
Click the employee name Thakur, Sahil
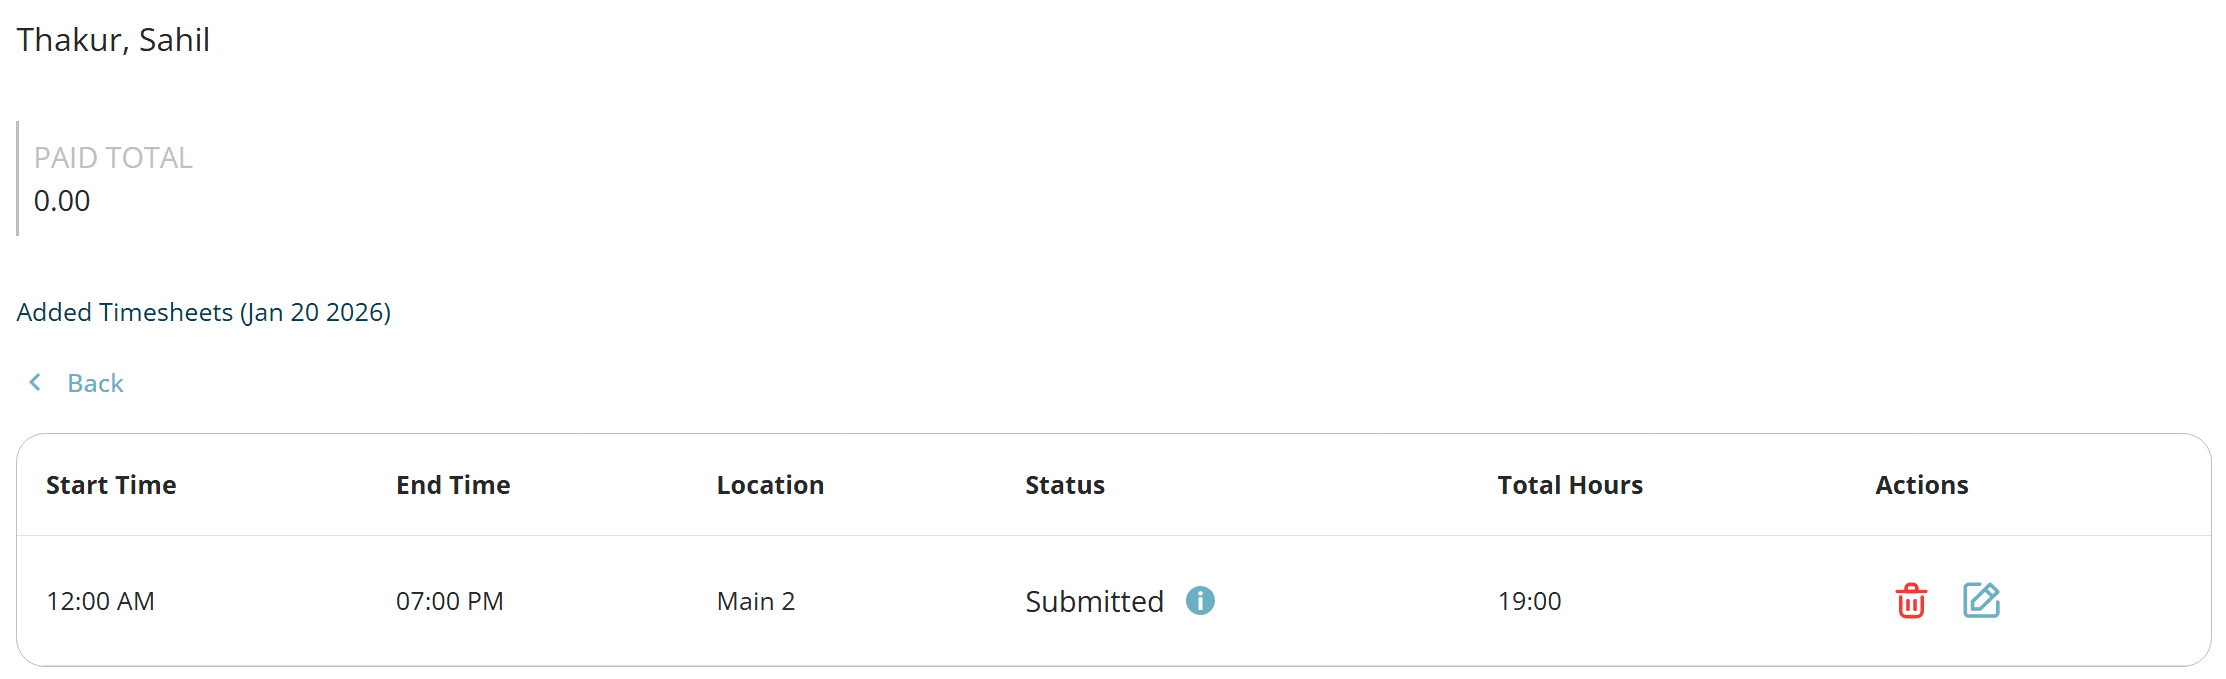click(x=113, y=40)
